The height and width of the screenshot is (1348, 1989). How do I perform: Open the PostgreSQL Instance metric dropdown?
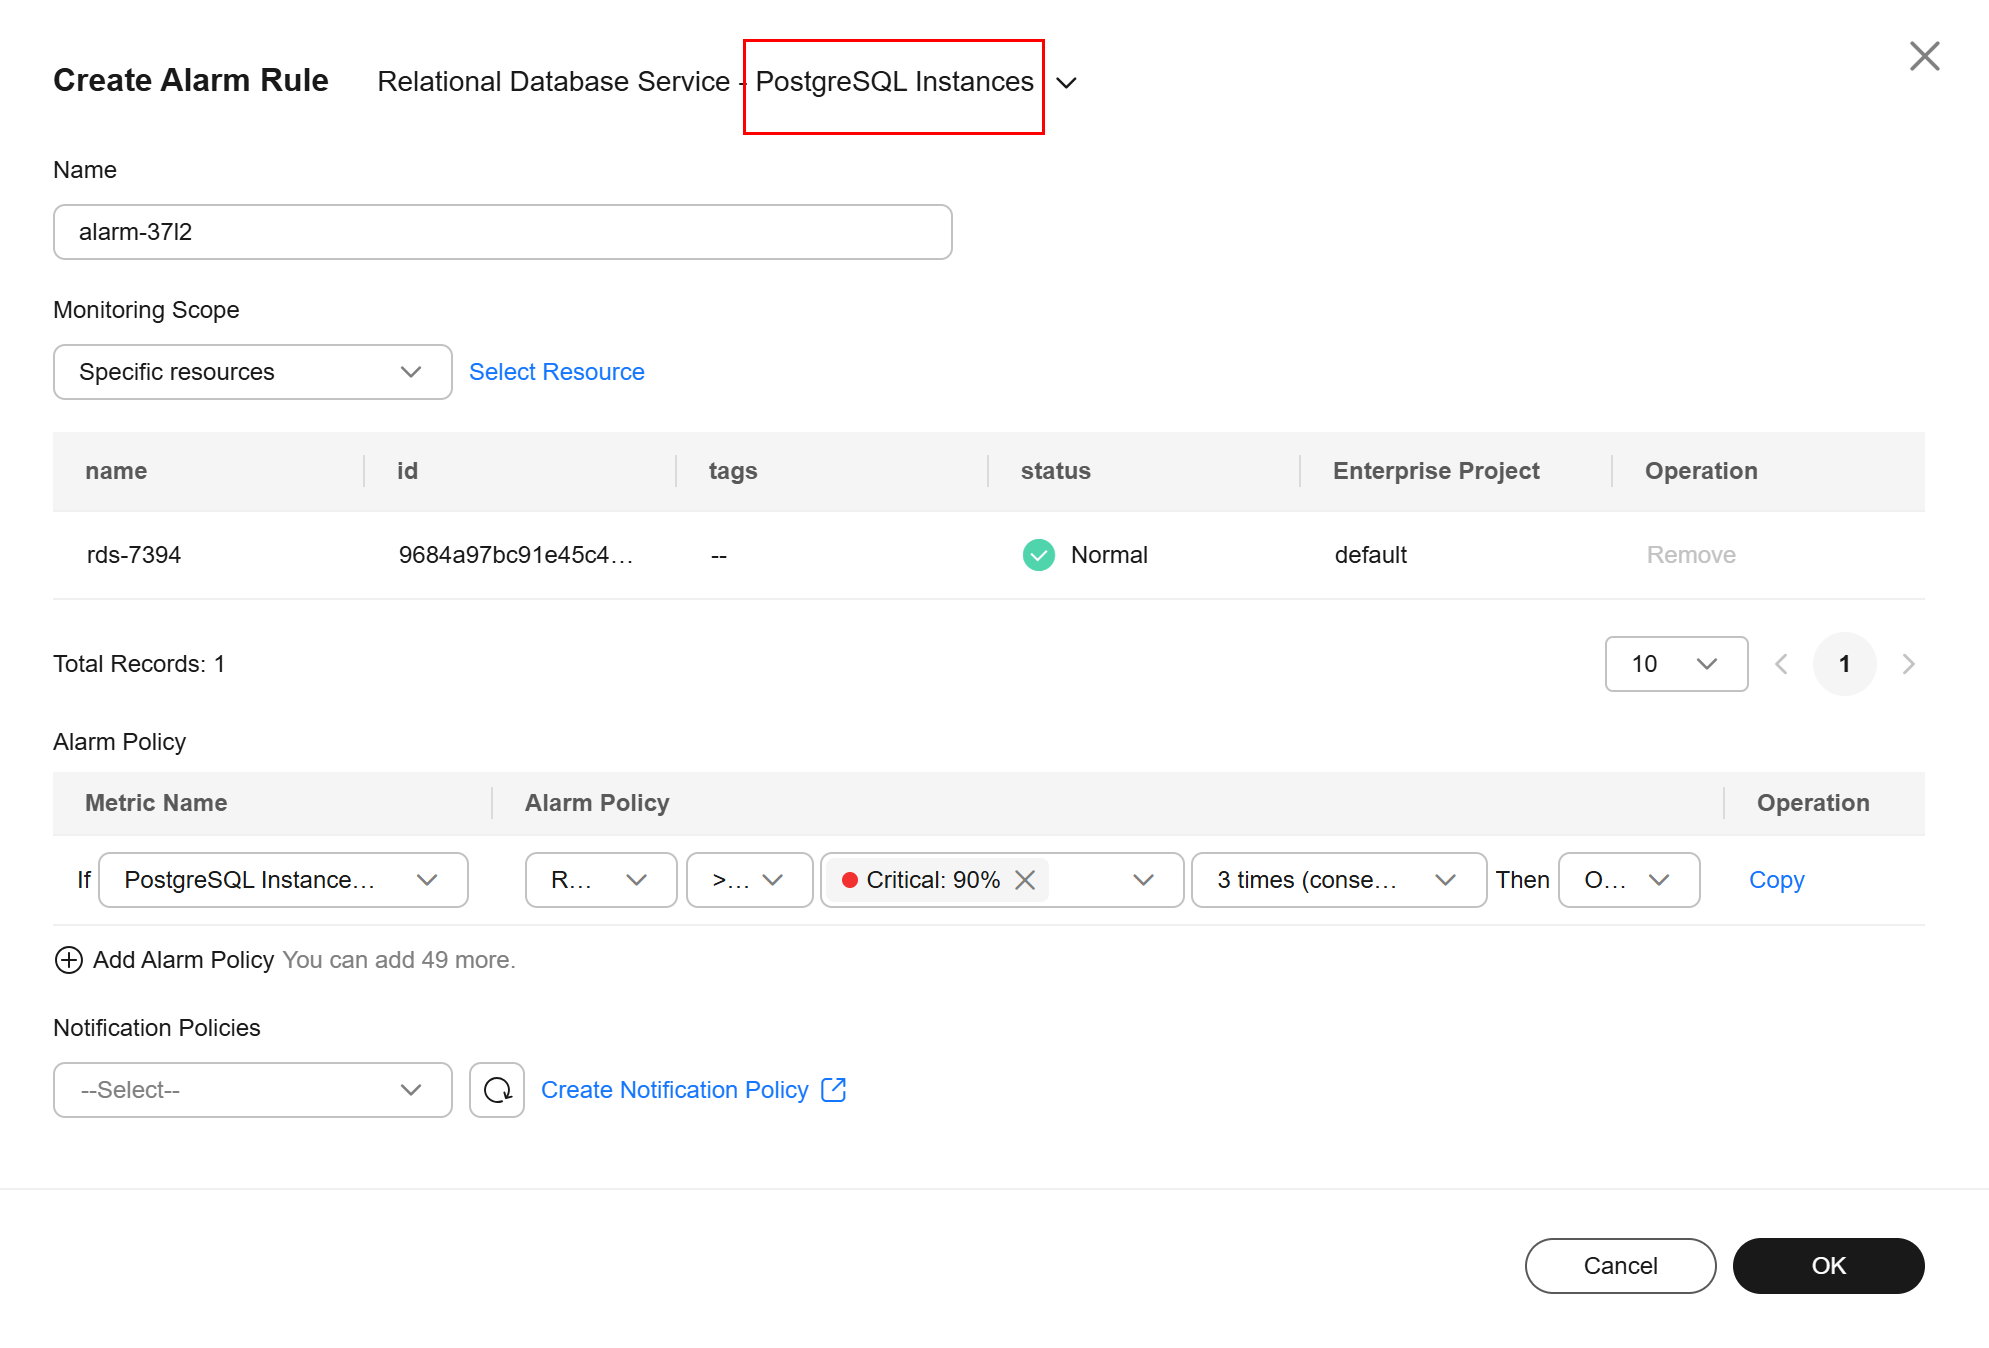(284, 880)
